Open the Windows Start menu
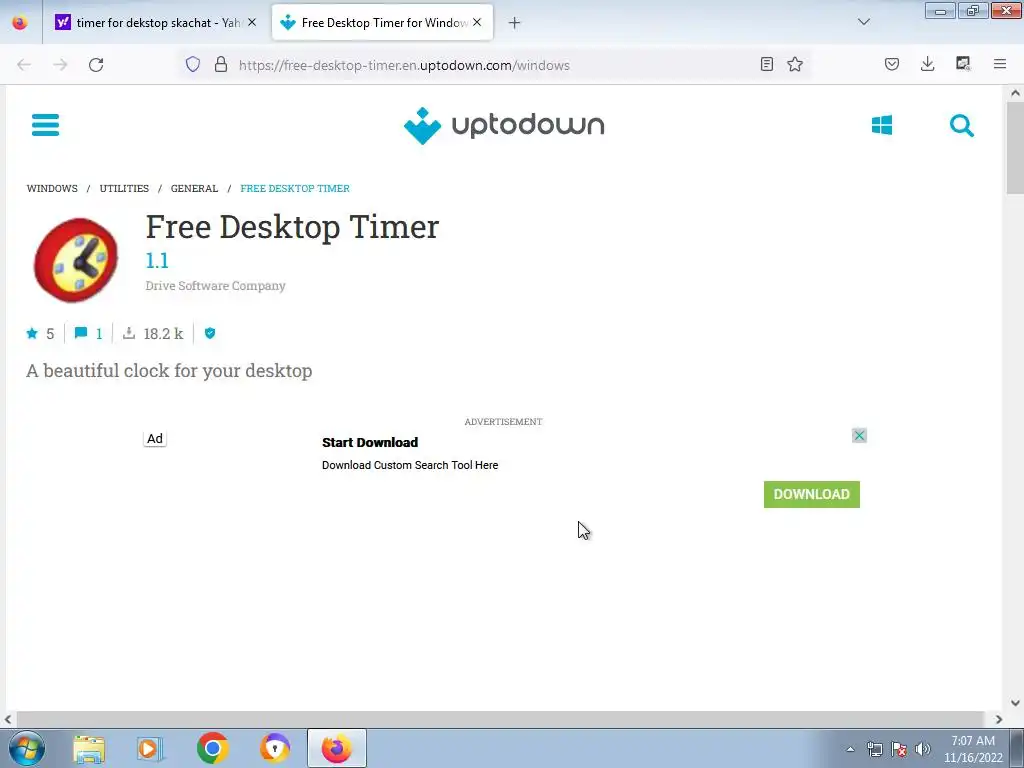 [x=27, y=748]
